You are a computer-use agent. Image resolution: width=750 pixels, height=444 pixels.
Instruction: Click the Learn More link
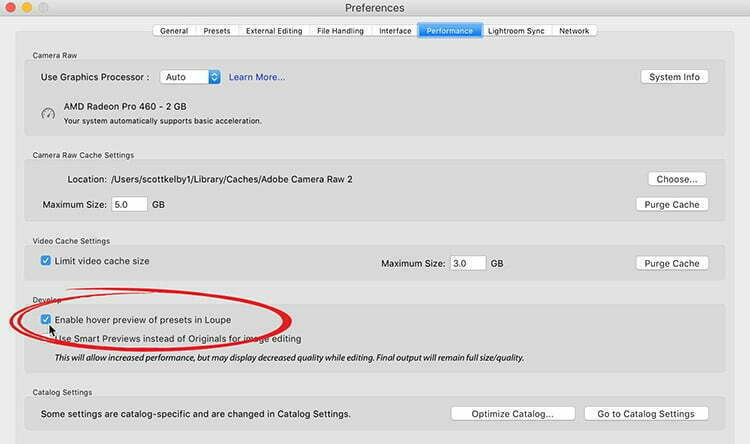pyautogui.click(x=257, y=77)
